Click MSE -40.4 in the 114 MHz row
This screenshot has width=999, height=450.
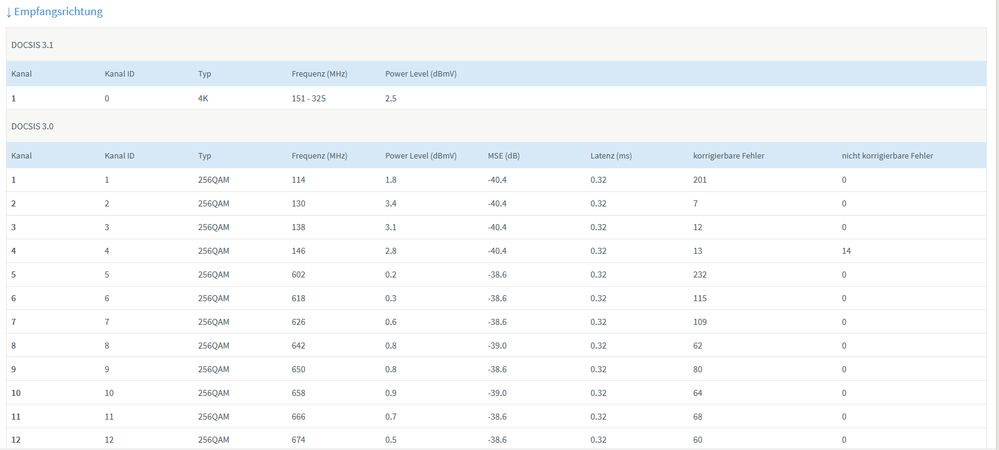pos(498,180)
